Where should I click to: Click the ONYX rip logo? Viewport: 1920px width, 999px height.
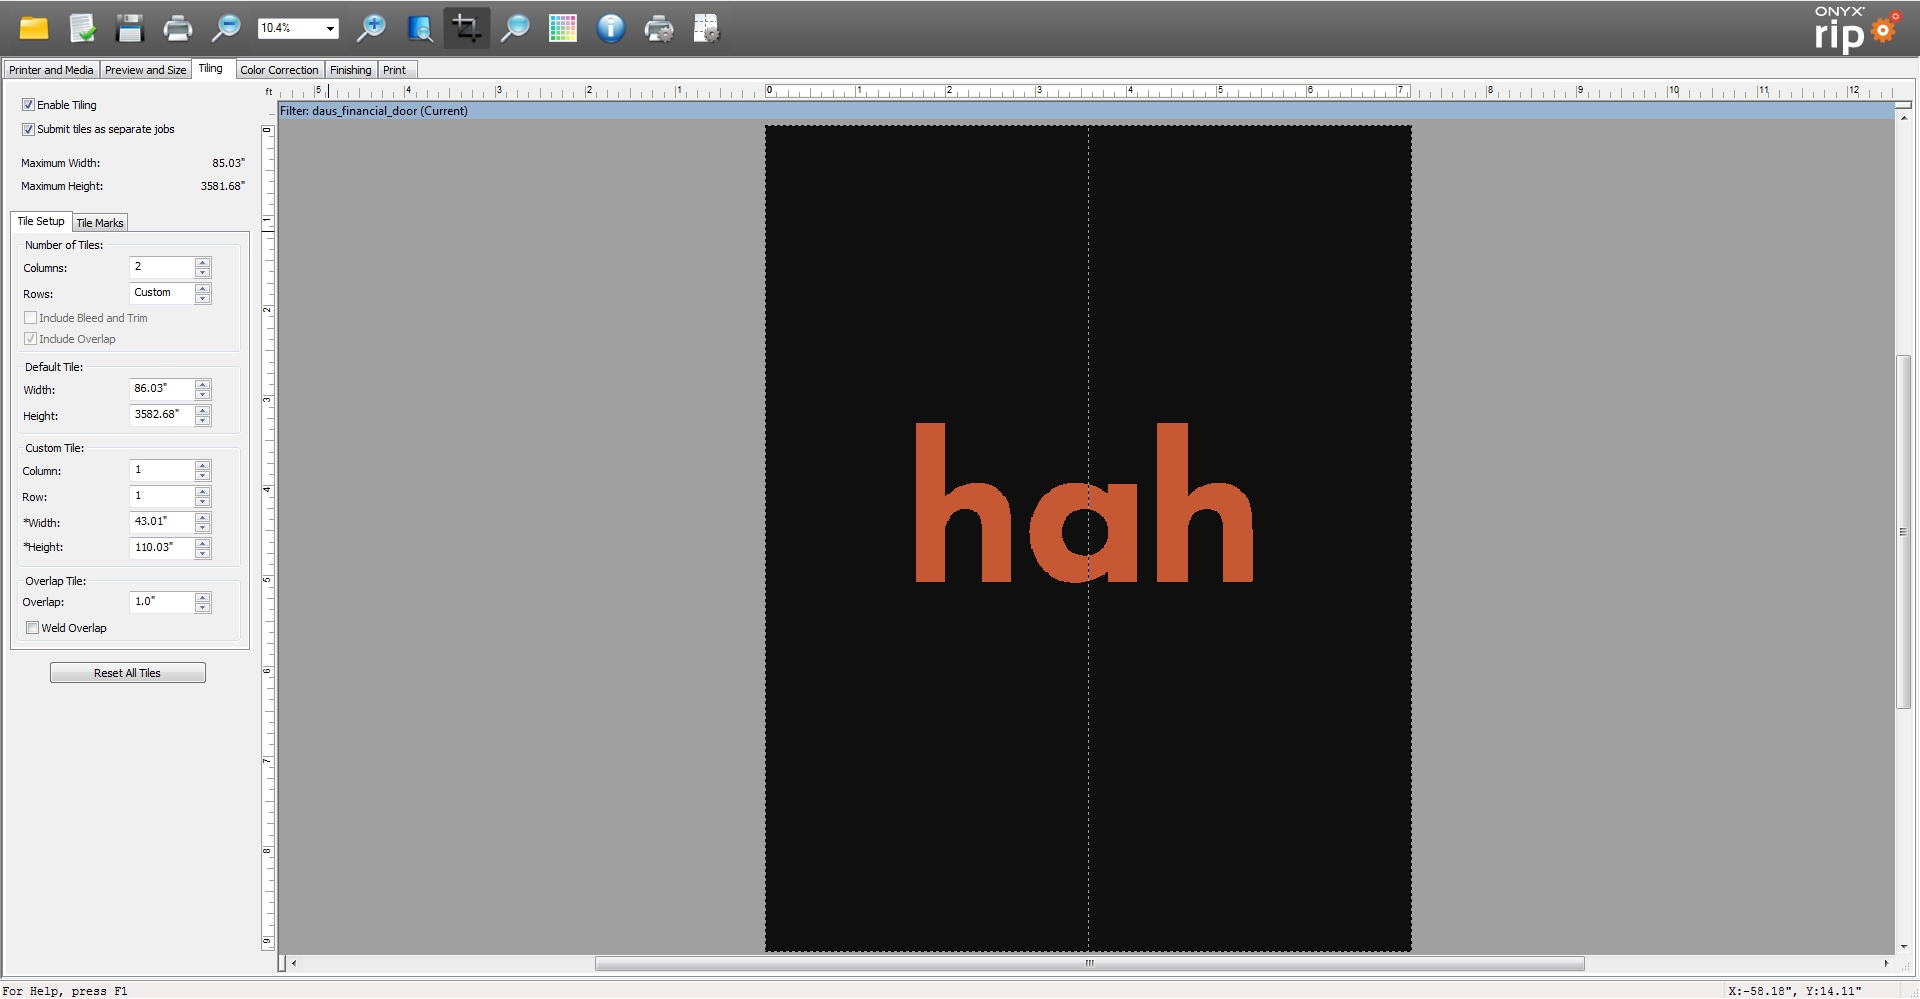[x=1857, y=29]
